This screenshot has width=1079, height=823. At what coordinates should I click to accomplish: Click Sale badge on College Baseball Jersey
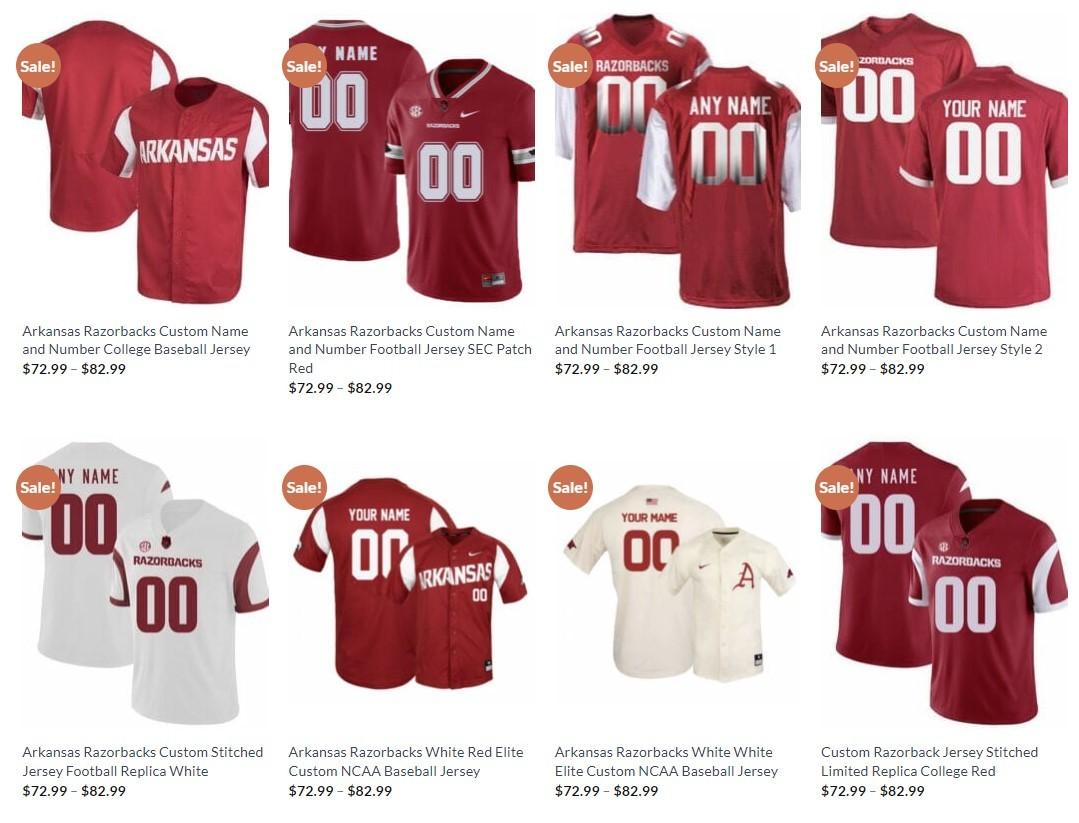[38, 66]
